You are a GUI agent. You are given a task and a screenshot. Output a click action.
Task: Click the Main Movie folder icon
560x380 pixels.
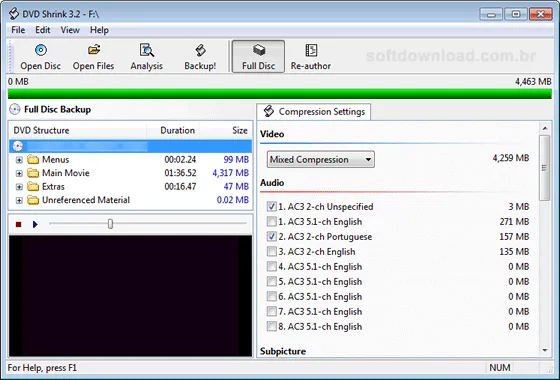[33, 173]
